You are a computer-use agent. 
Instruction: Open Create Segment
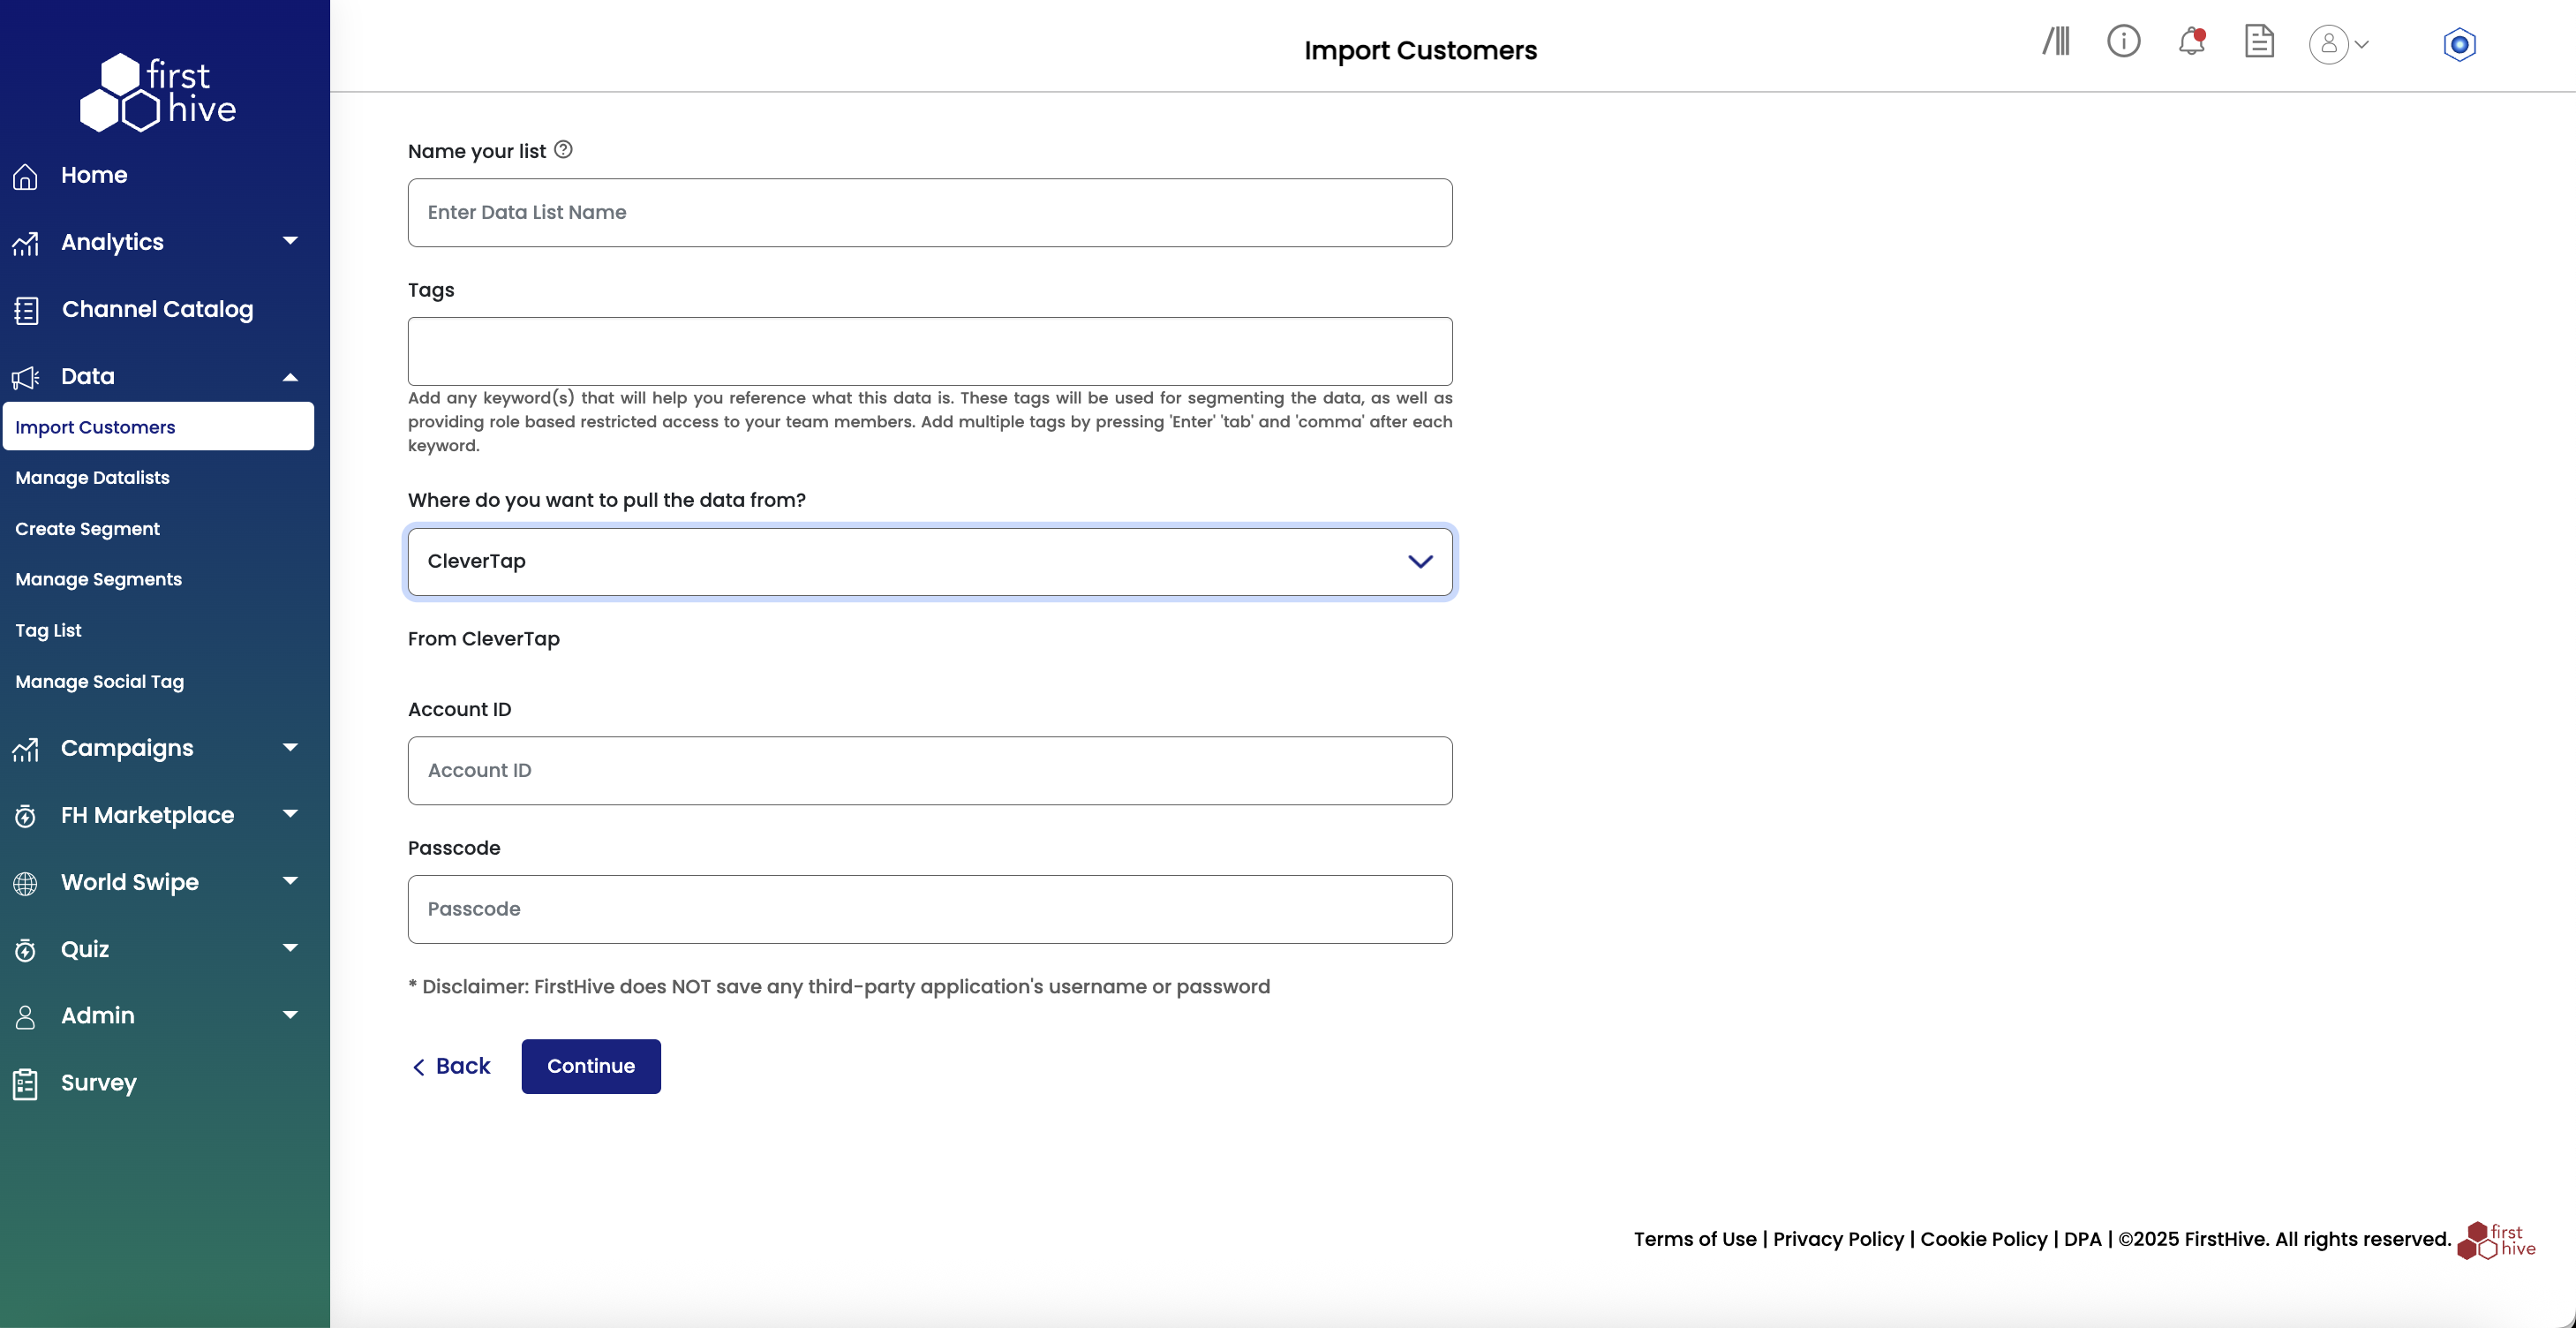[87, 529]
